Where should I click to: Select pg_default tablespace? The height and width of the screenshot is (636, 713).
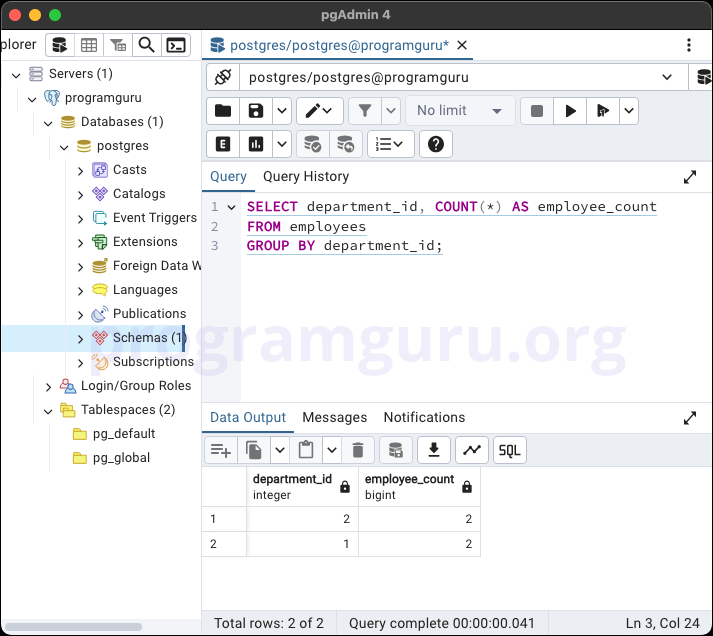click(x=124, y=434)
